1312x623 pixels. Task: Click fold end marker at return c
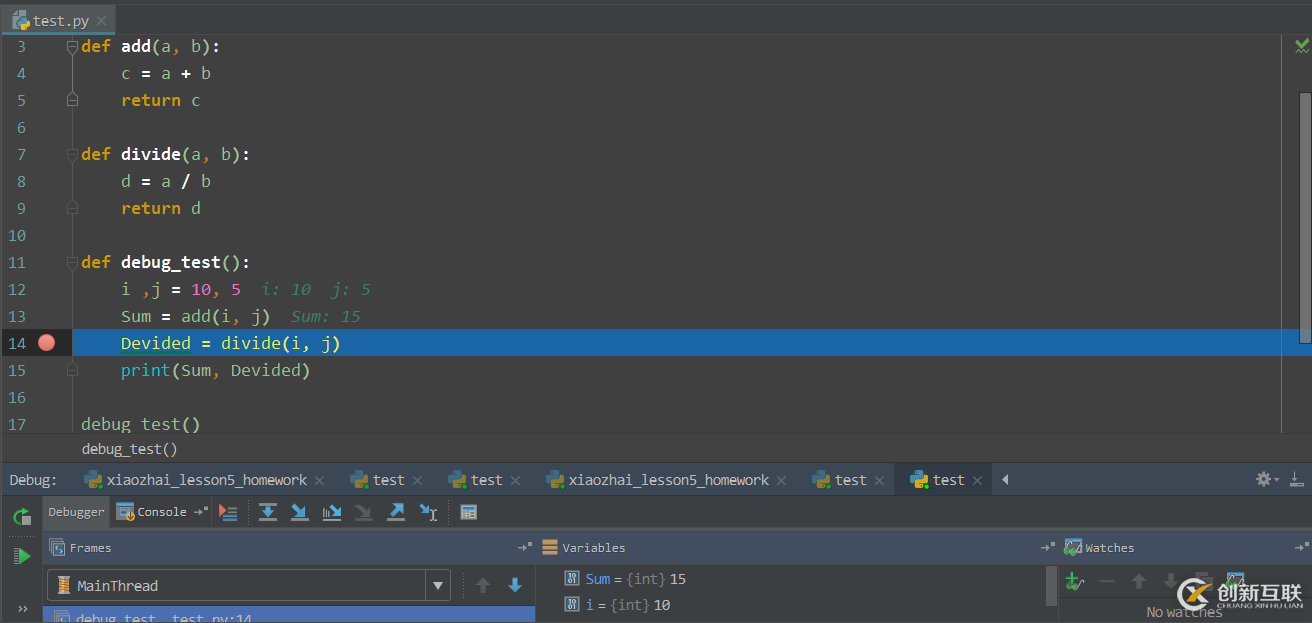click(x=72, y=100)
